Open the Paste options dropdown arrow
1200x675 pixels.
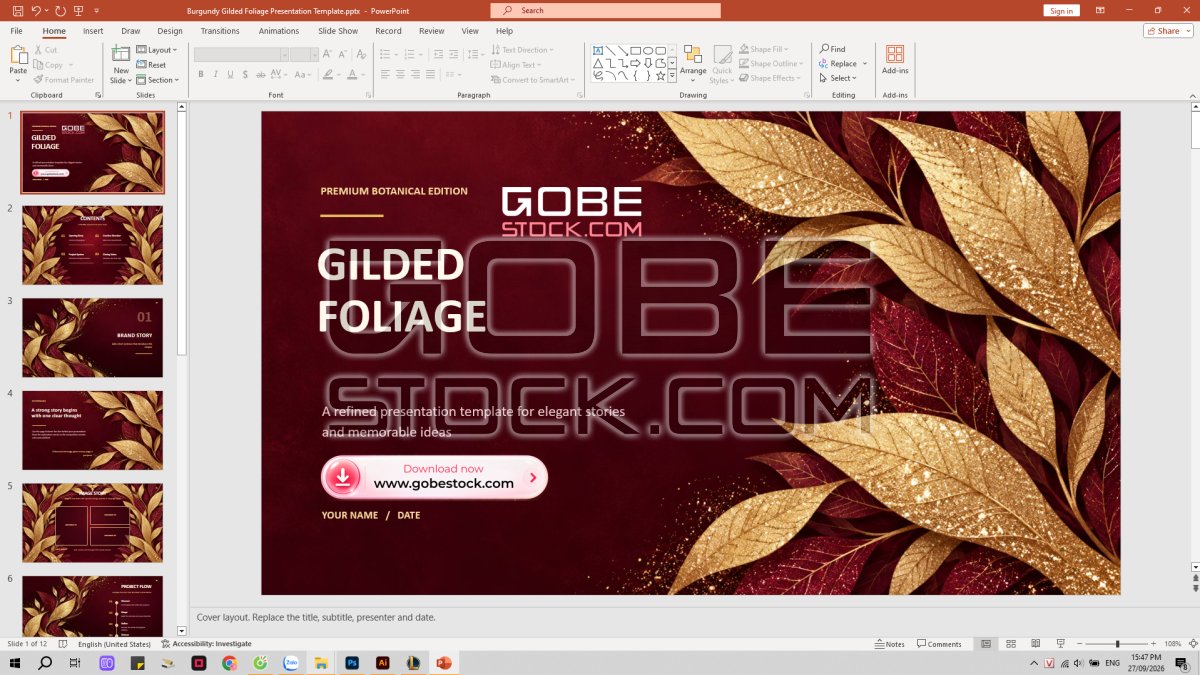[18, 80]
